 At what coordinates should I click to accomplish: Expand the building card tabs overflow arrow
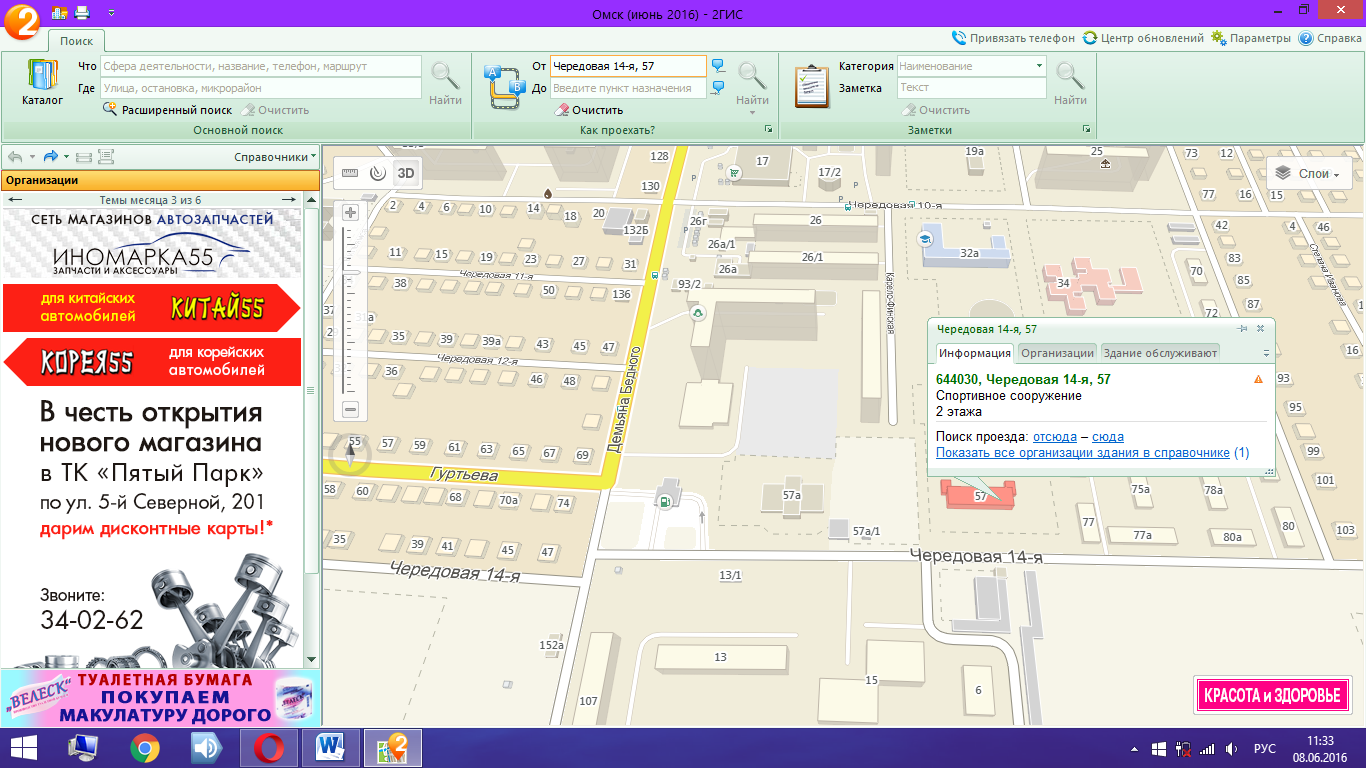point(1266,354)
